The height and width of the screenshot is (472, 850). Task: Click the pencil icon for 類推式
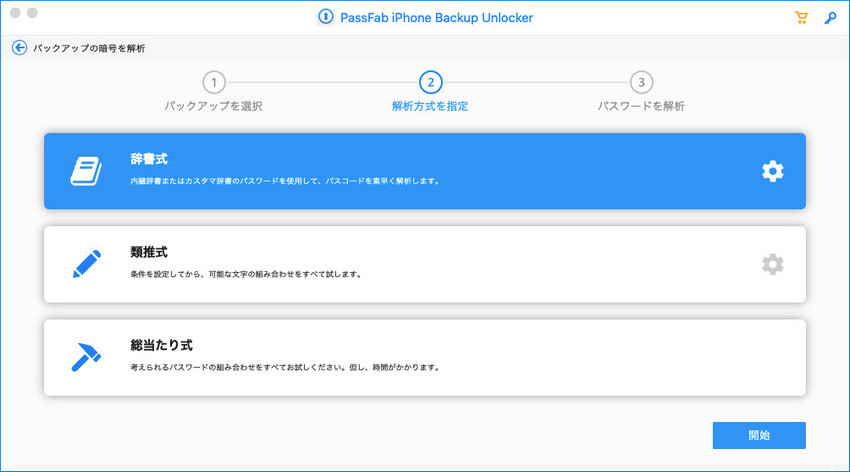point(86,264)
